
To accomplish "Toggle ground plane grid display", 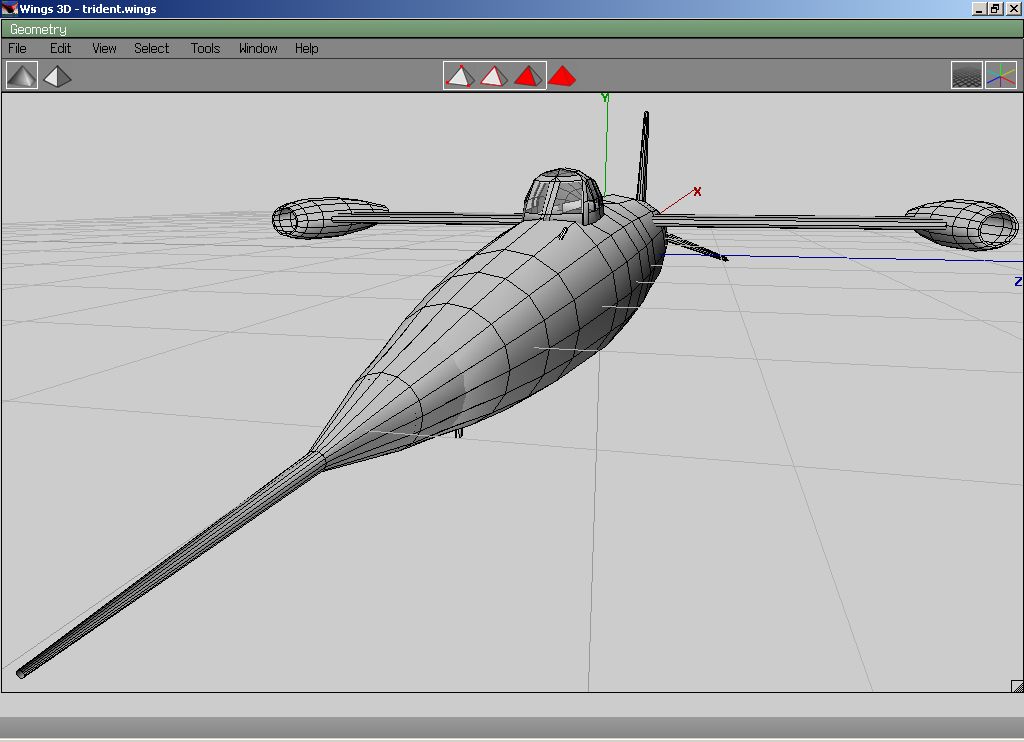I will click(x=967, y=76).
